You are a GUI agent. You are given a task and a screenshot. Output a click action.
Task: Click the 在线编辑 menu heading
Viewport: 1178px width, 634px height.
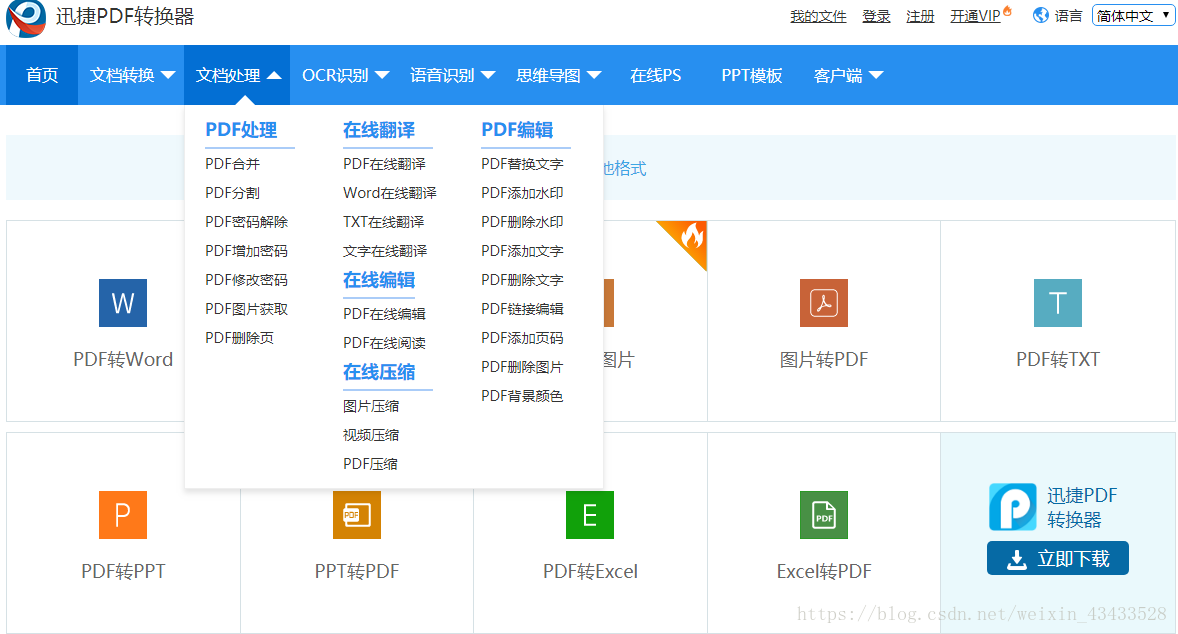pyautogui.click(x=379, y=280)
